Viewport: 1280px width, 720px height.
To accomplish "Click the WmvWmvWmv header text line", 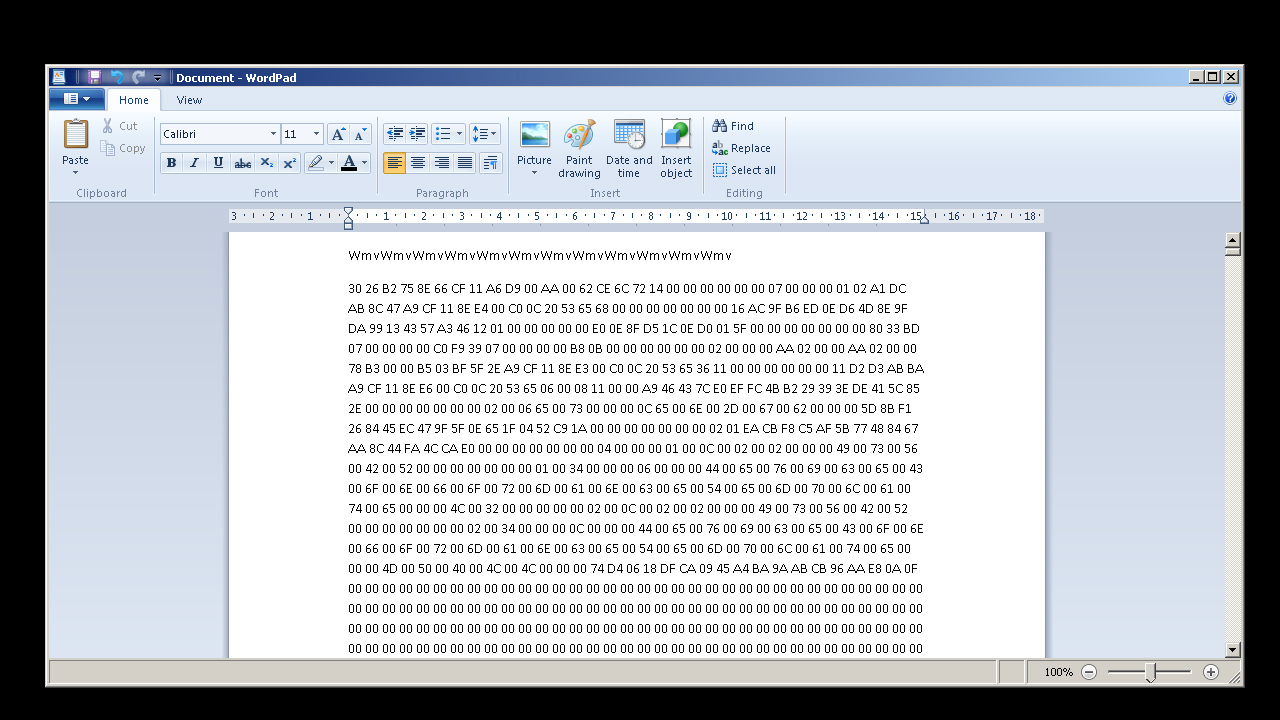I will coord(540,256).
